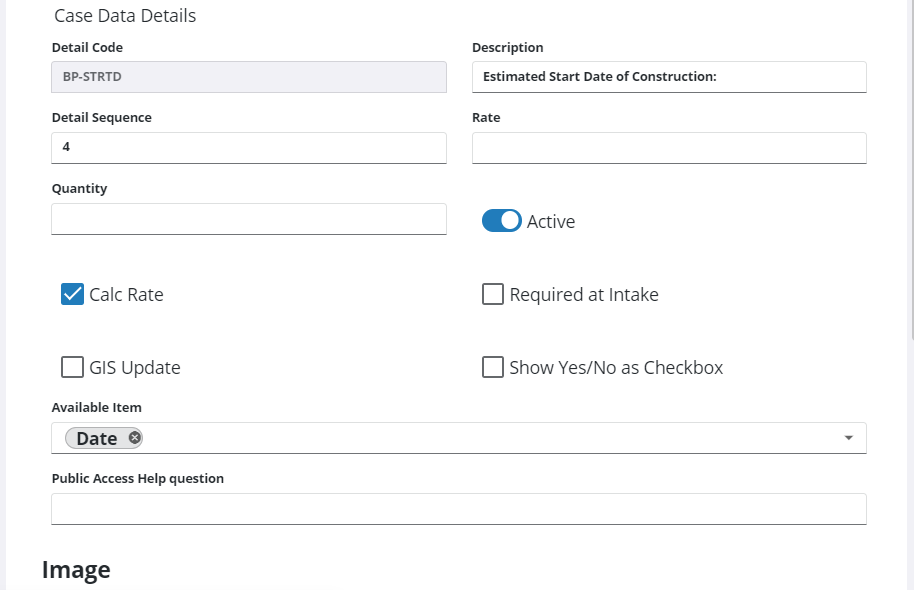Check the GIS Update checkbox
The height and width of the screenshot is (590, 914).
point(72,367)
